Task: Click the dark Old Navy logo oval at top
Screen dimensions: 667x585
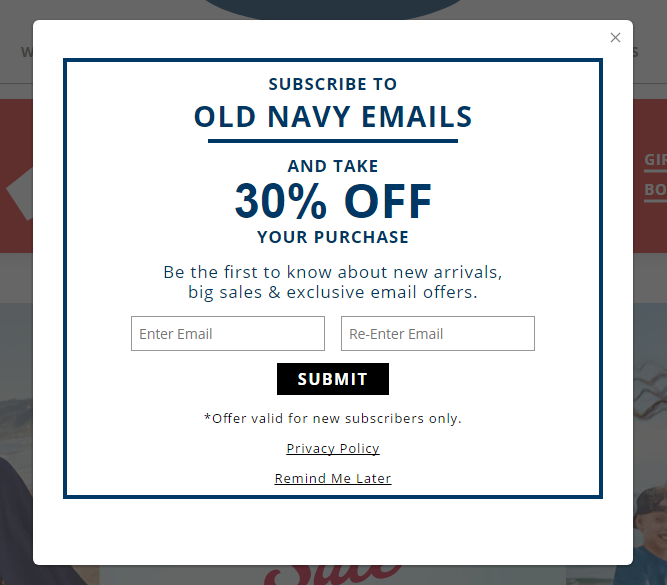Action: [x=333, y=9]
